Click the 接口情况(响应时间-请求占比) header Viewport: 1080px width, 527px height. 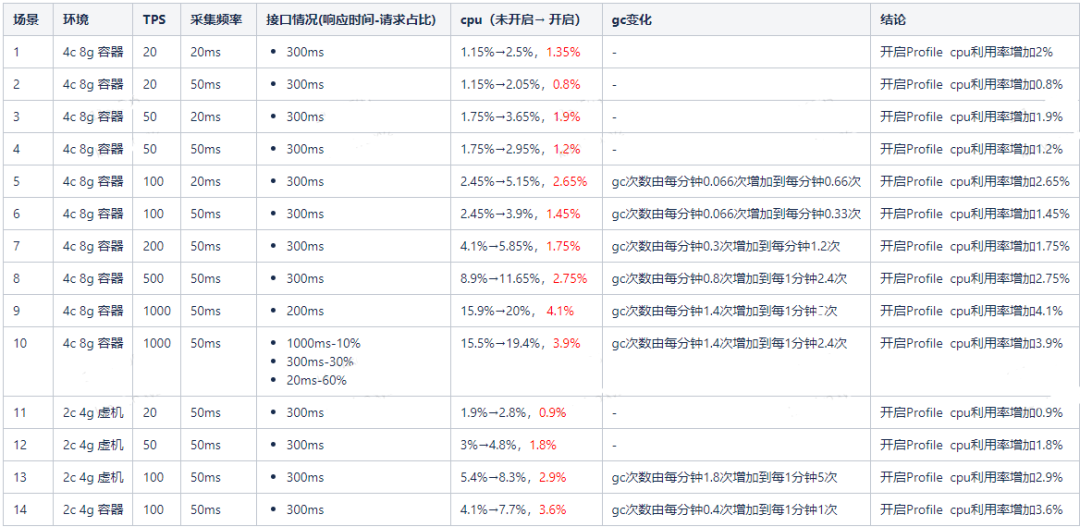(351, 19)
